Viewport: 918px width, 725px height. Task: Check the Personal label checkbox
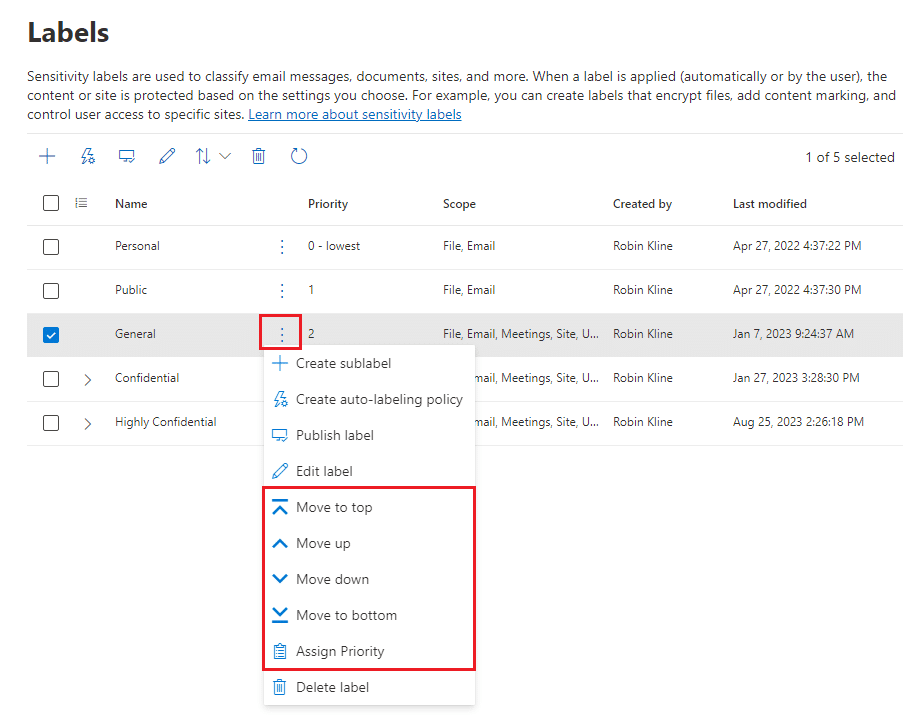[x=51, y=247]
